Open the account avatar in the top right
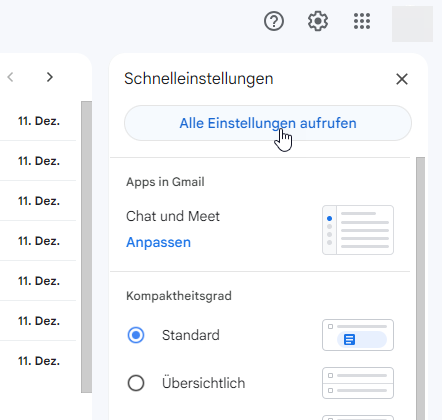This screenshot has width=442, height=420. click(x=412, y=24)
